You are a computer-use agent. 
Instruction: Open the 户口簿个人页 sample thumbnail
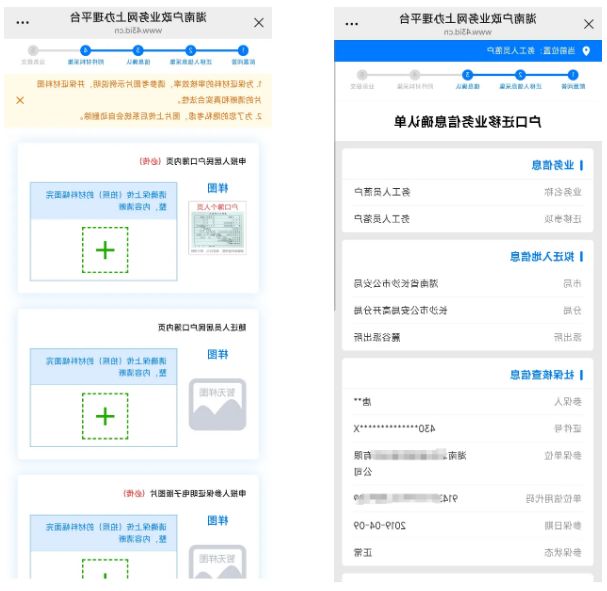(x=217, y=228)
